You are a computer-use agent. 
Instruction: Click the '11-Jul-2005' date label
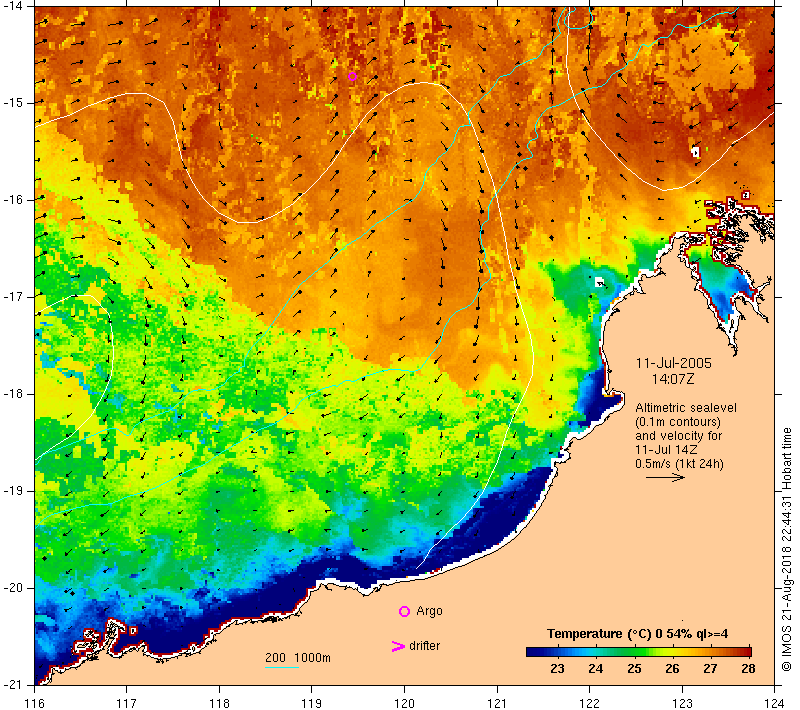(x=673, y=363)
